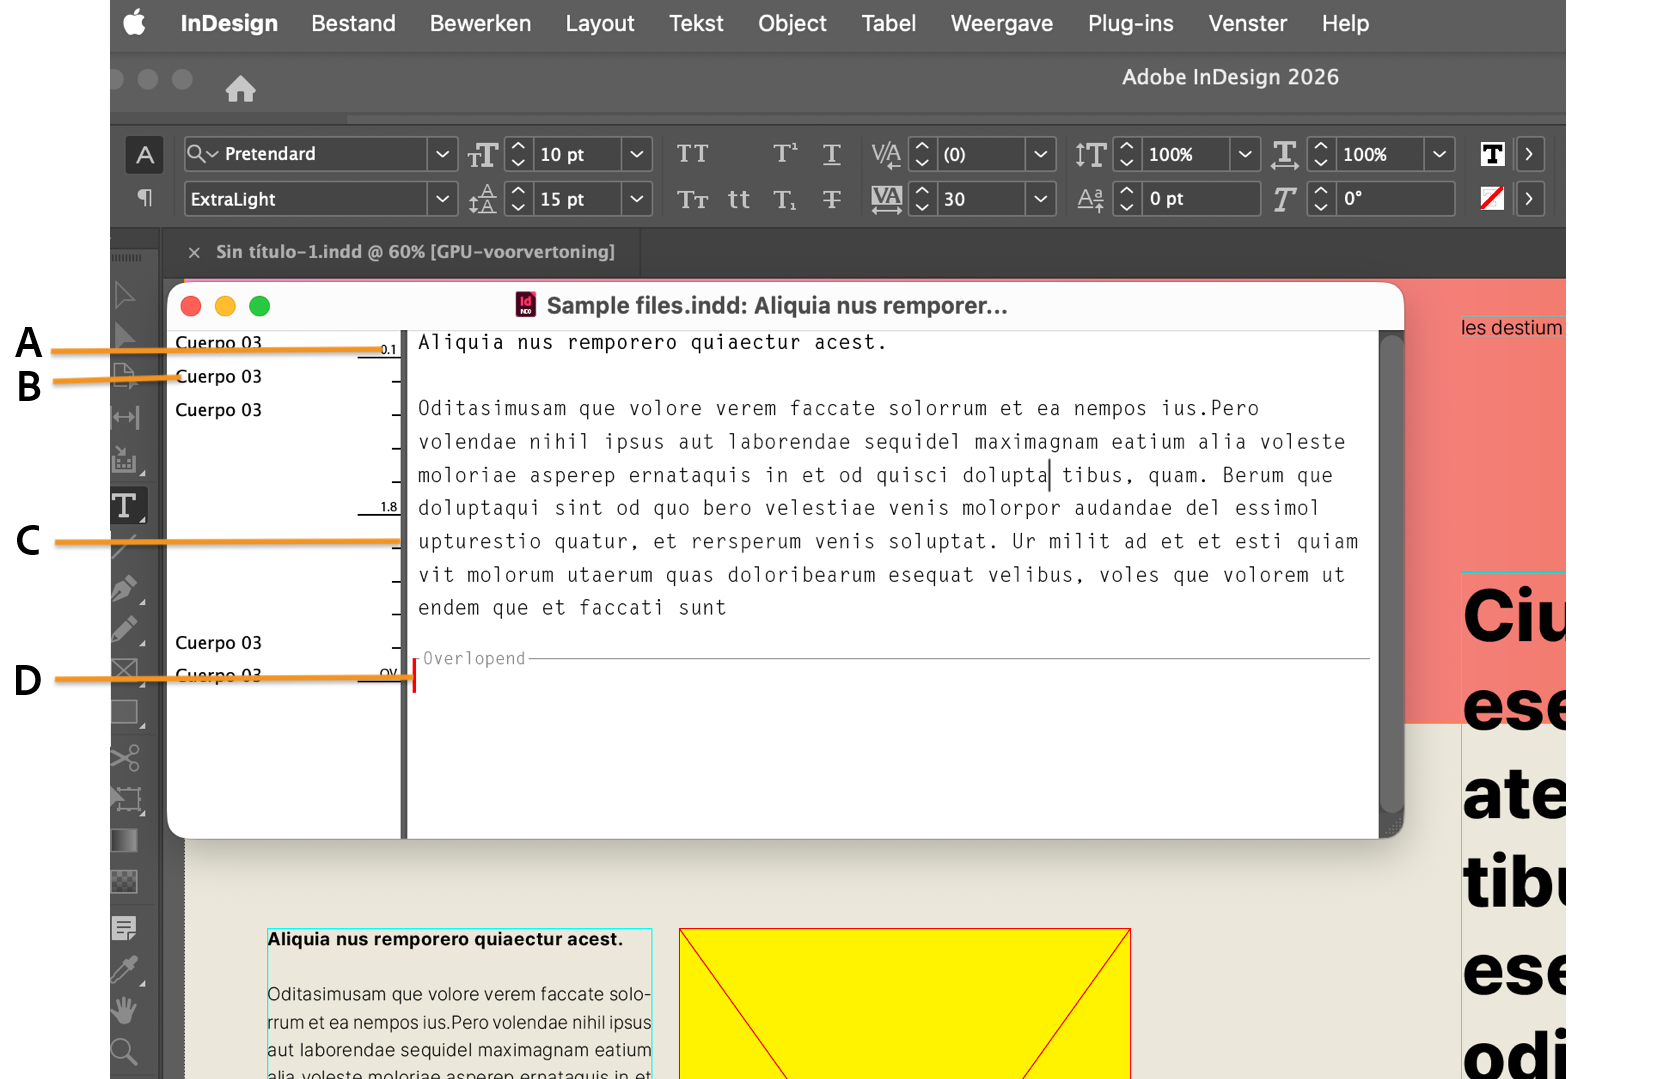This screenshot has height=1079, width=1670.
Task: Open the InDesign application menu
Action: point(229,23)
